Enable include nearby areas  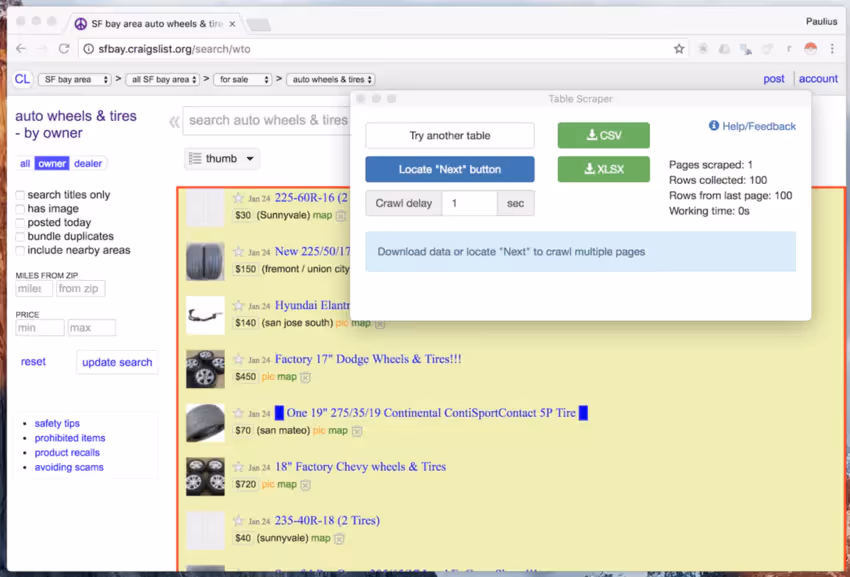tap(19, 250)
